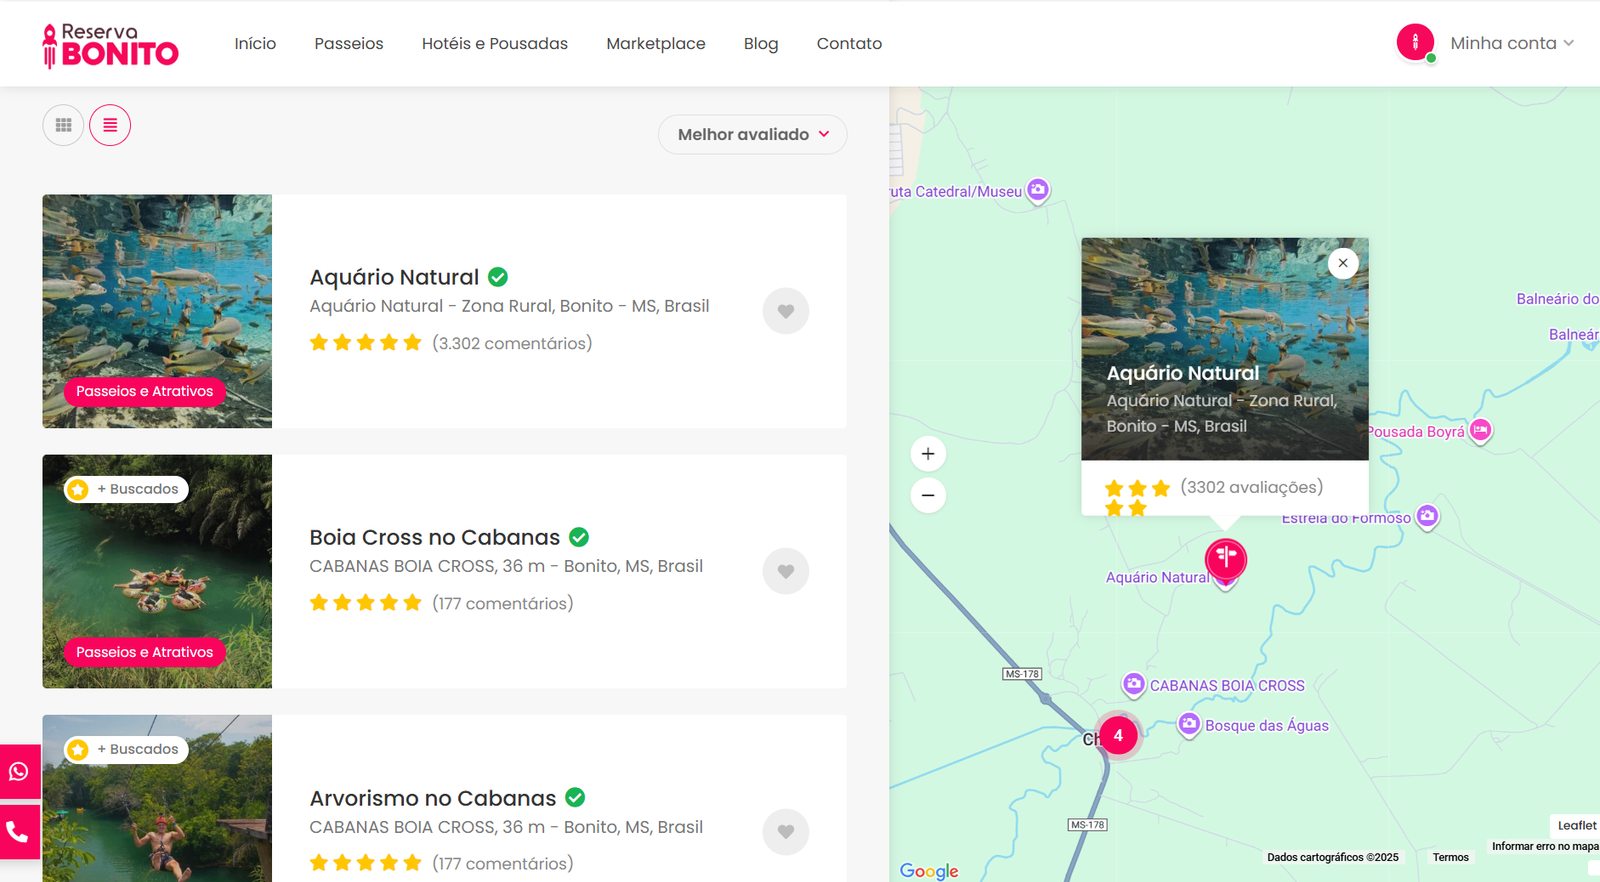
Task: Click + Buscados badge on Boia Cross card
Action: pyautogui.click(x=126, y=489)
